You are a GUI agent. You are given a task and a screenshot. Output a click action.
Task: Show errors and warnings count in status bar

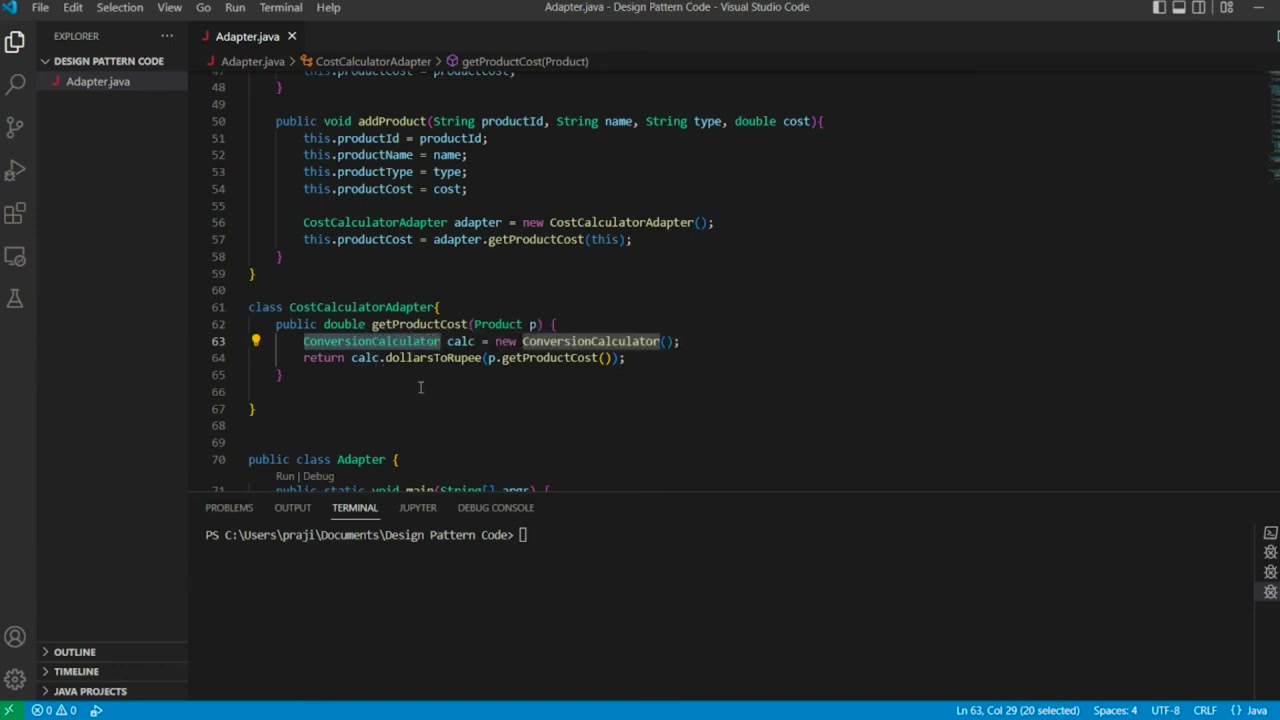(x=53, y=710)
